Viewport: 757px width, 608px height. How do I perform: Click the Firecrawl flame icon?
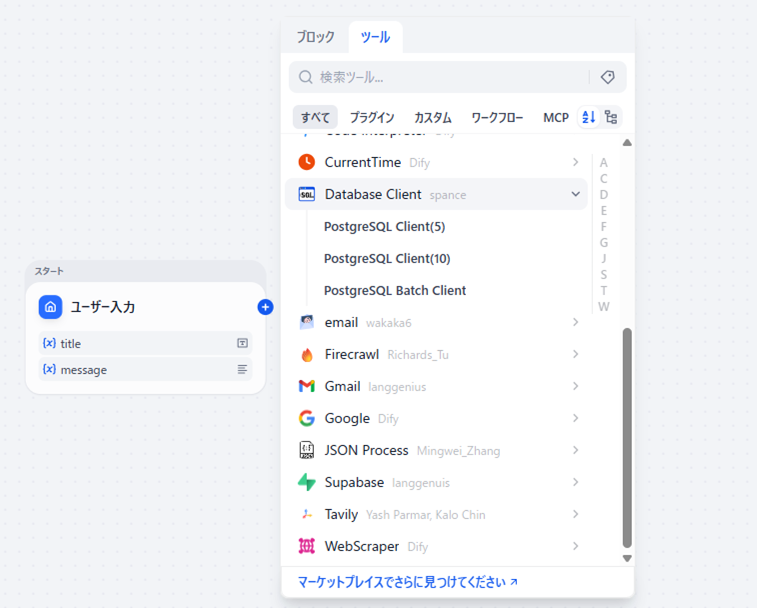307,354
